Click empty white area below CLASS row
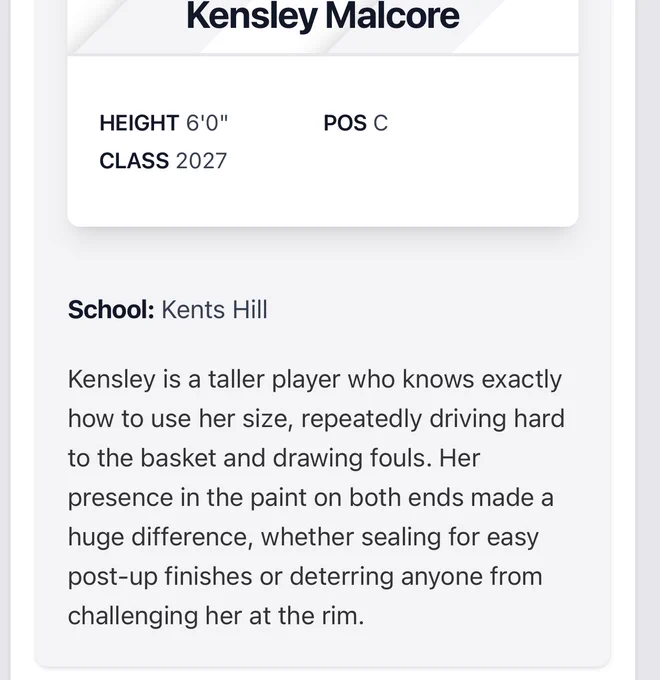 323,197
